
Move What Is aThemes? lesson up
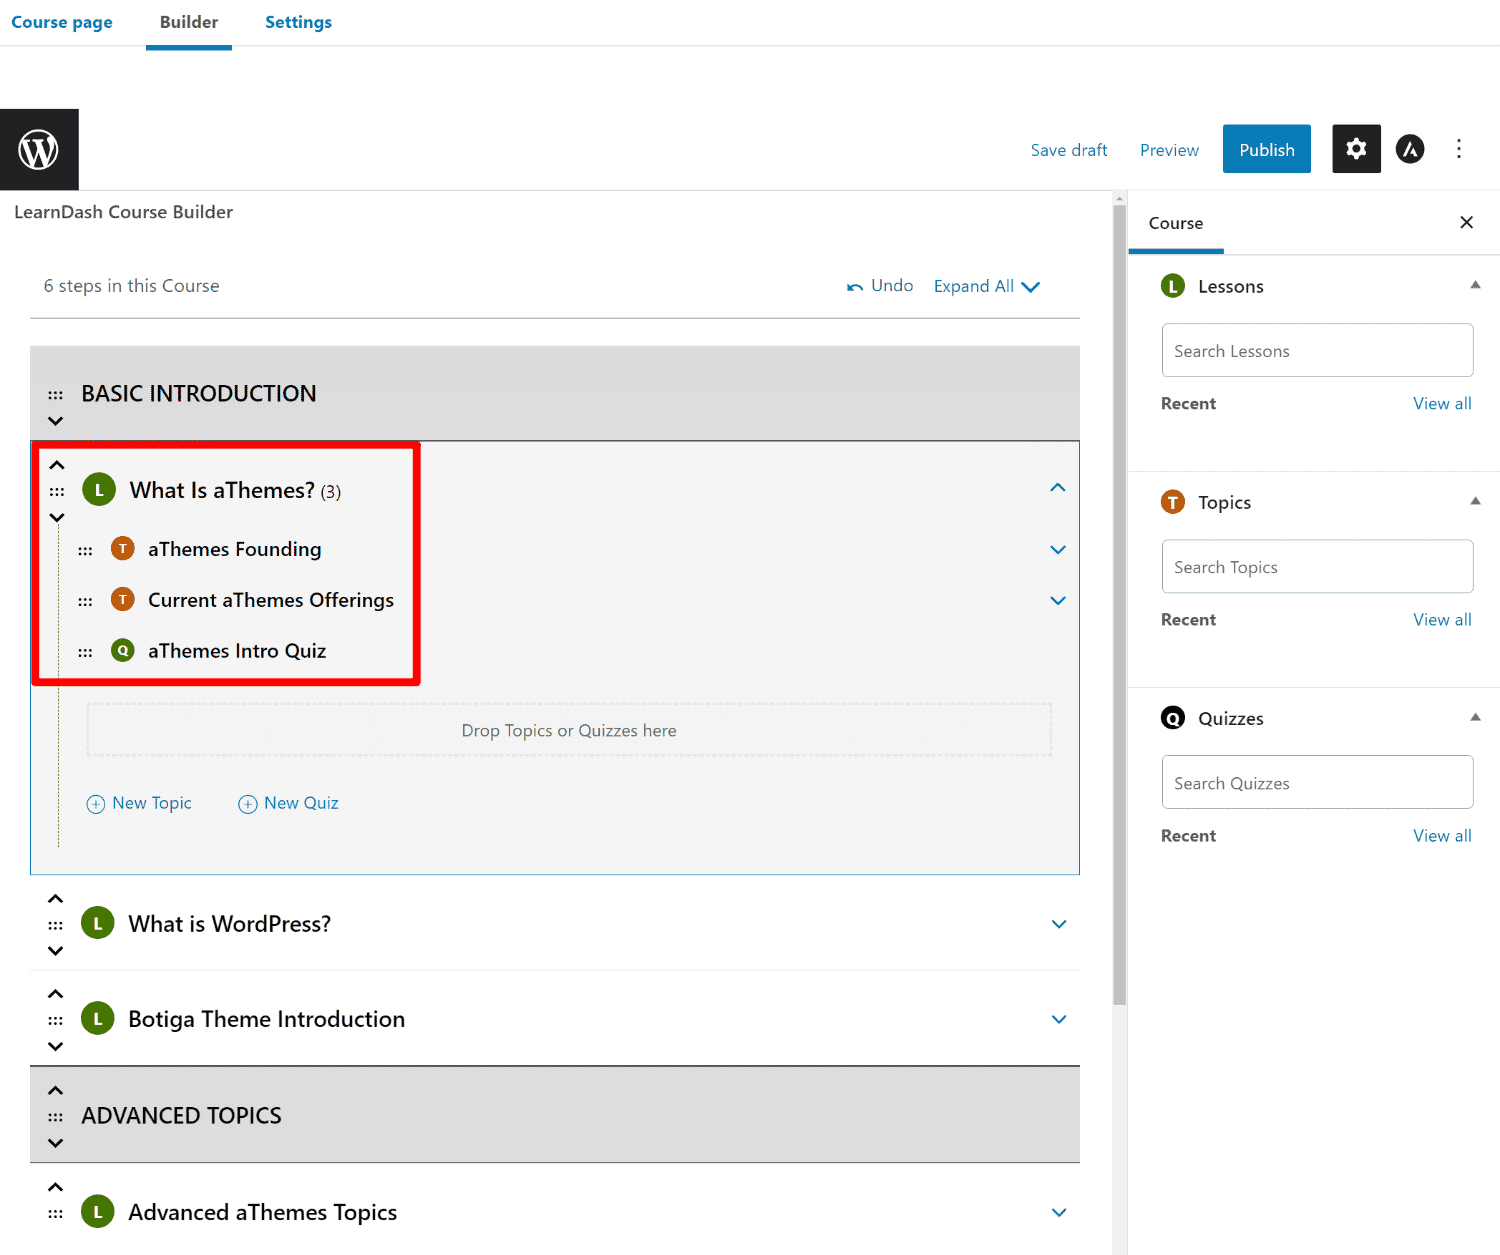coord(57,465)
